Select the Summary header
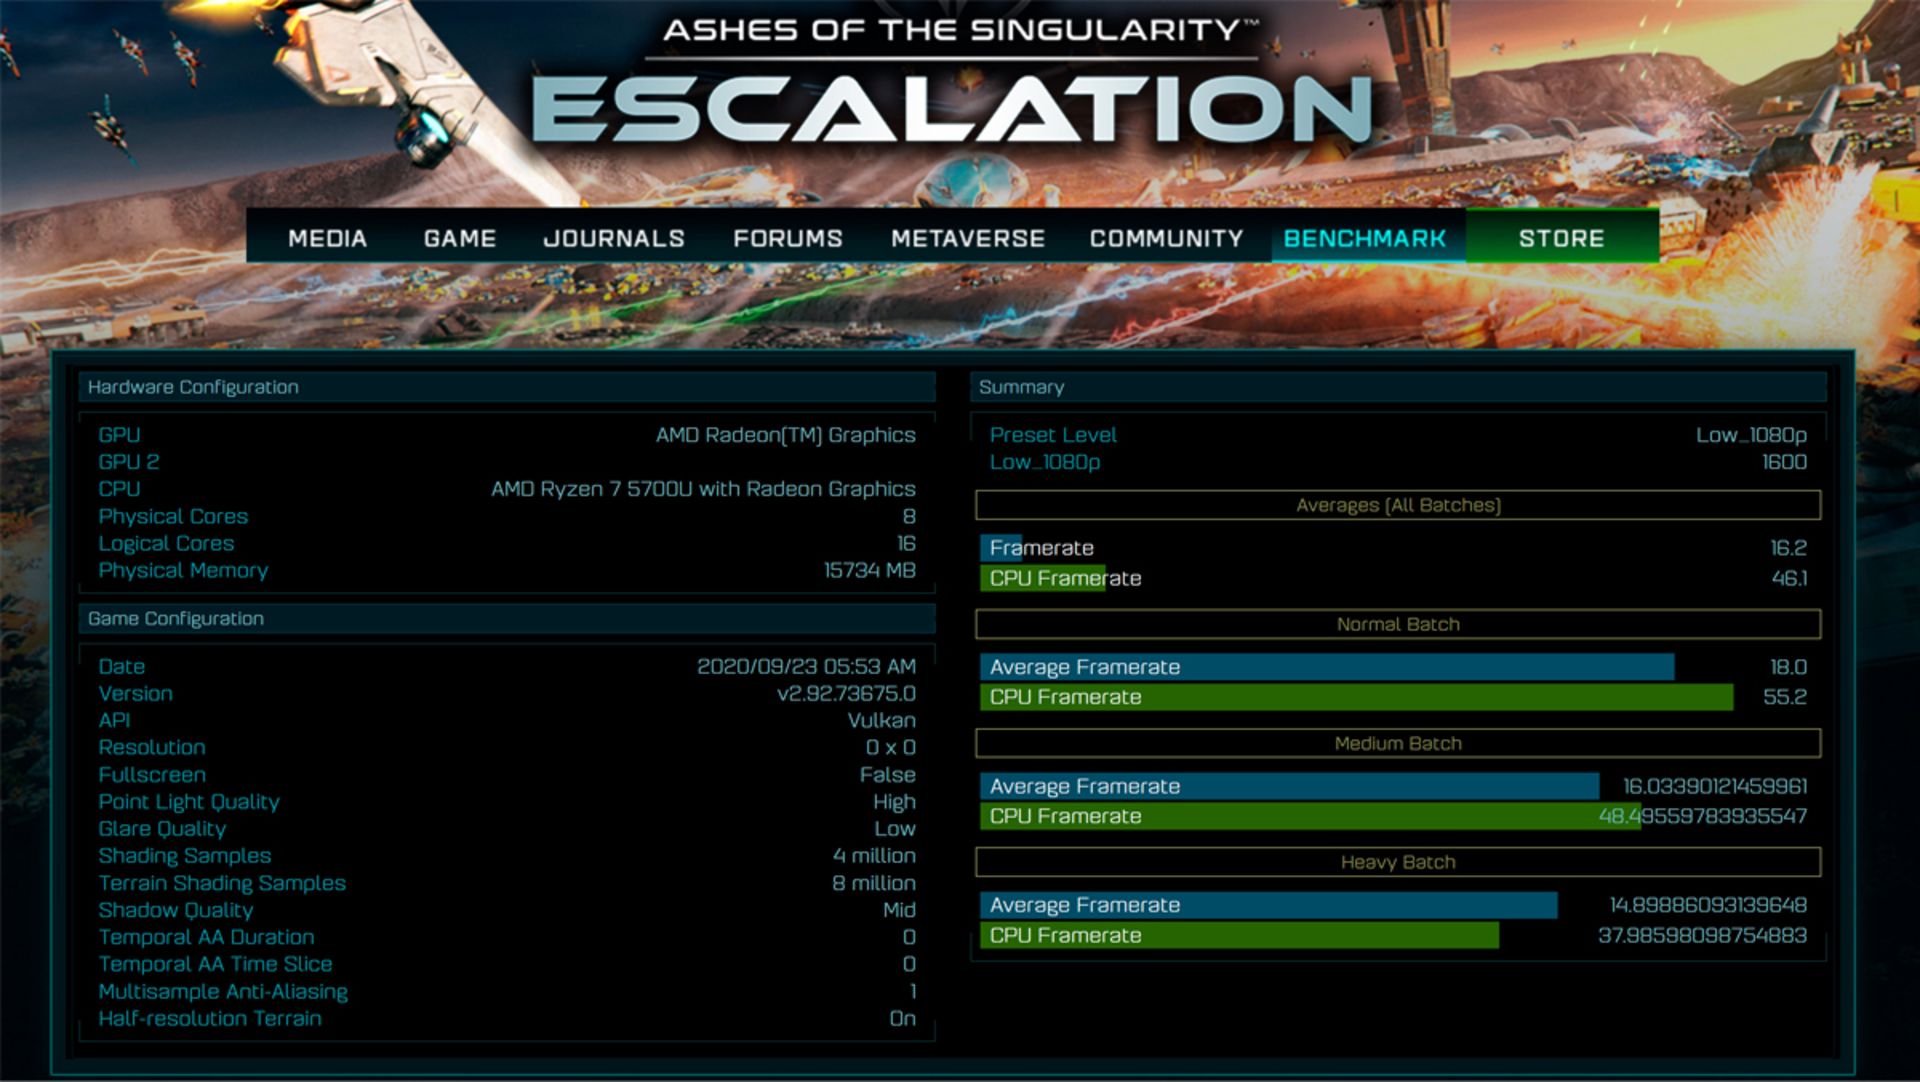Image resolution: width=1920 pixels, height=1082 pixels. pos(1397,387)
